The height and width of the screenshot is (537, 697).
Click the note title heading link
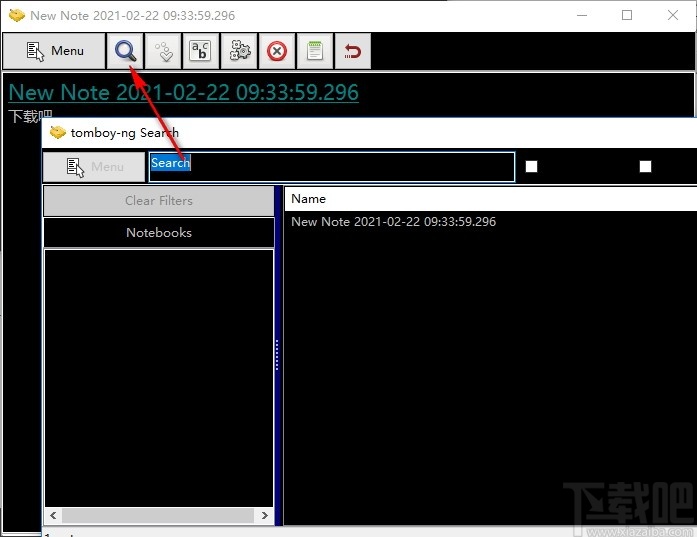(184, 92)
